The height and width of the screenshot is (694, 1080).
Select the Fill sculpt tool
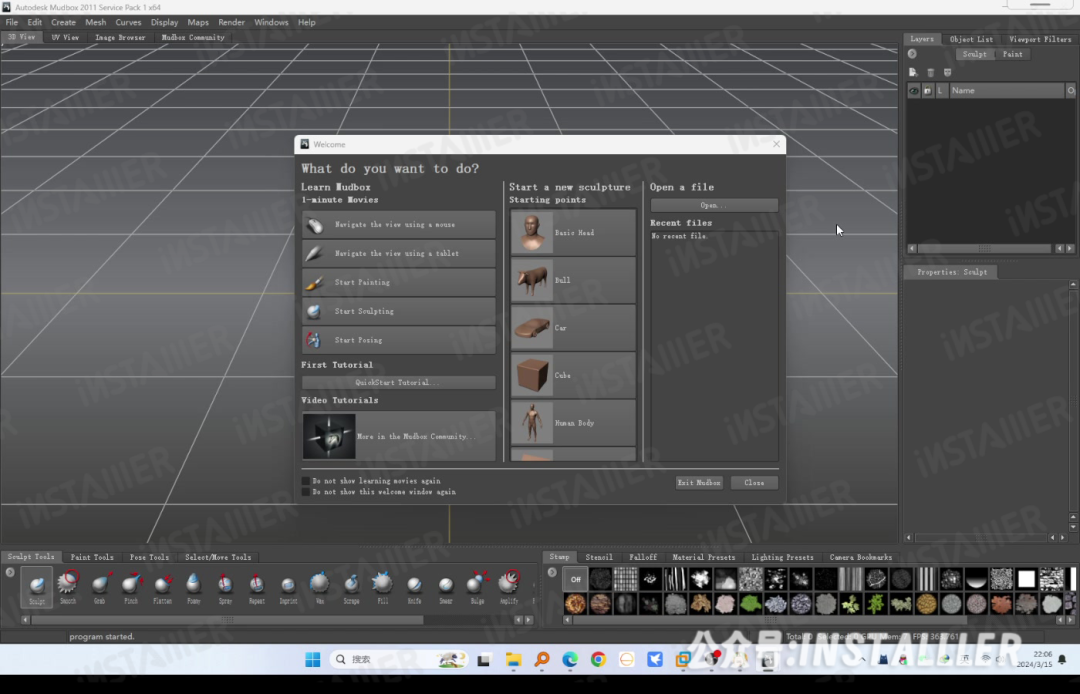pos(382,587)
